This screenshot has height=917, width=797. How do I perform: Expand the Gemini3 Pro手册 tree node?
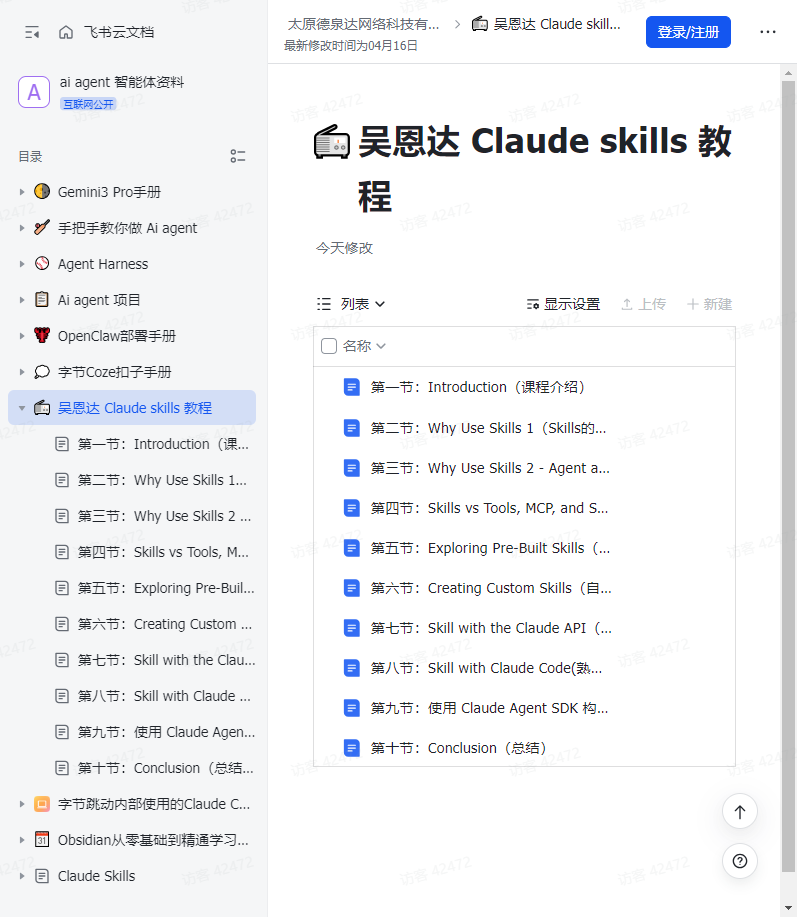[22, 192]
